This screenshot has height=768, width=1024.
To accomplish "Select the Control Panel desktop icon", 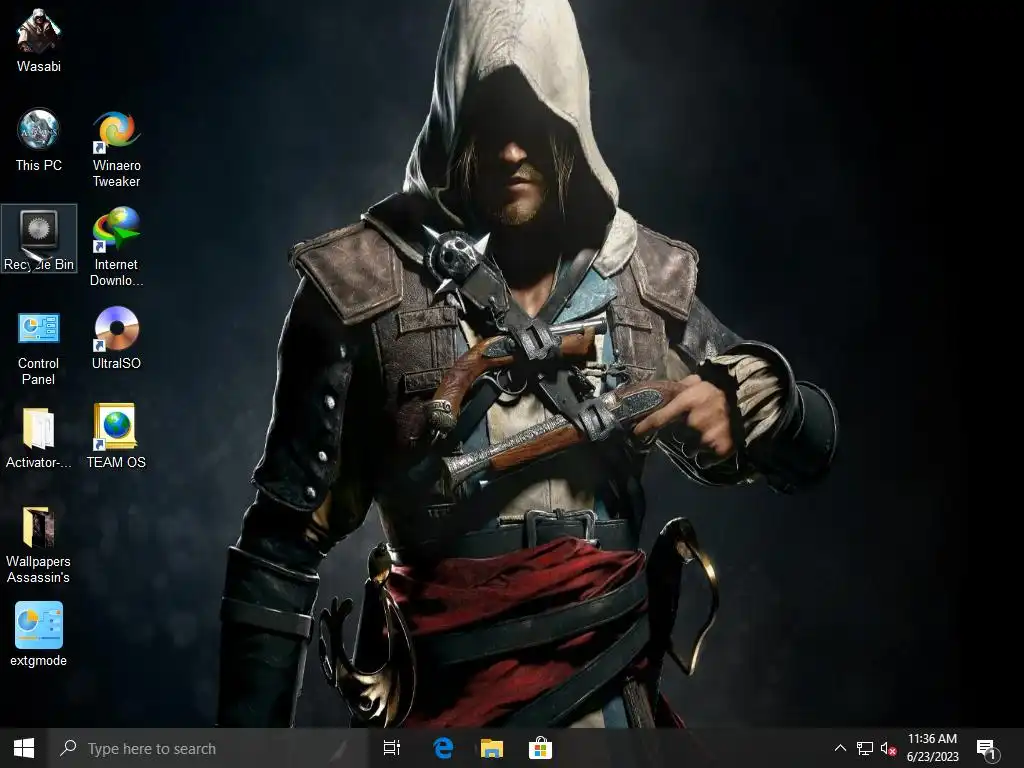I will 39,349.
